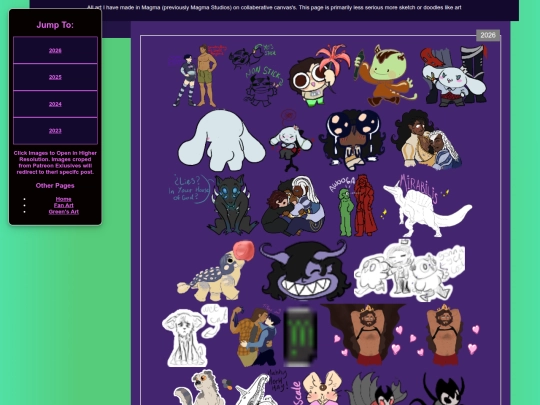This screenshot has height=405, width=540.
Task: Jump to the 2024 section
Action: click(55, 104)
